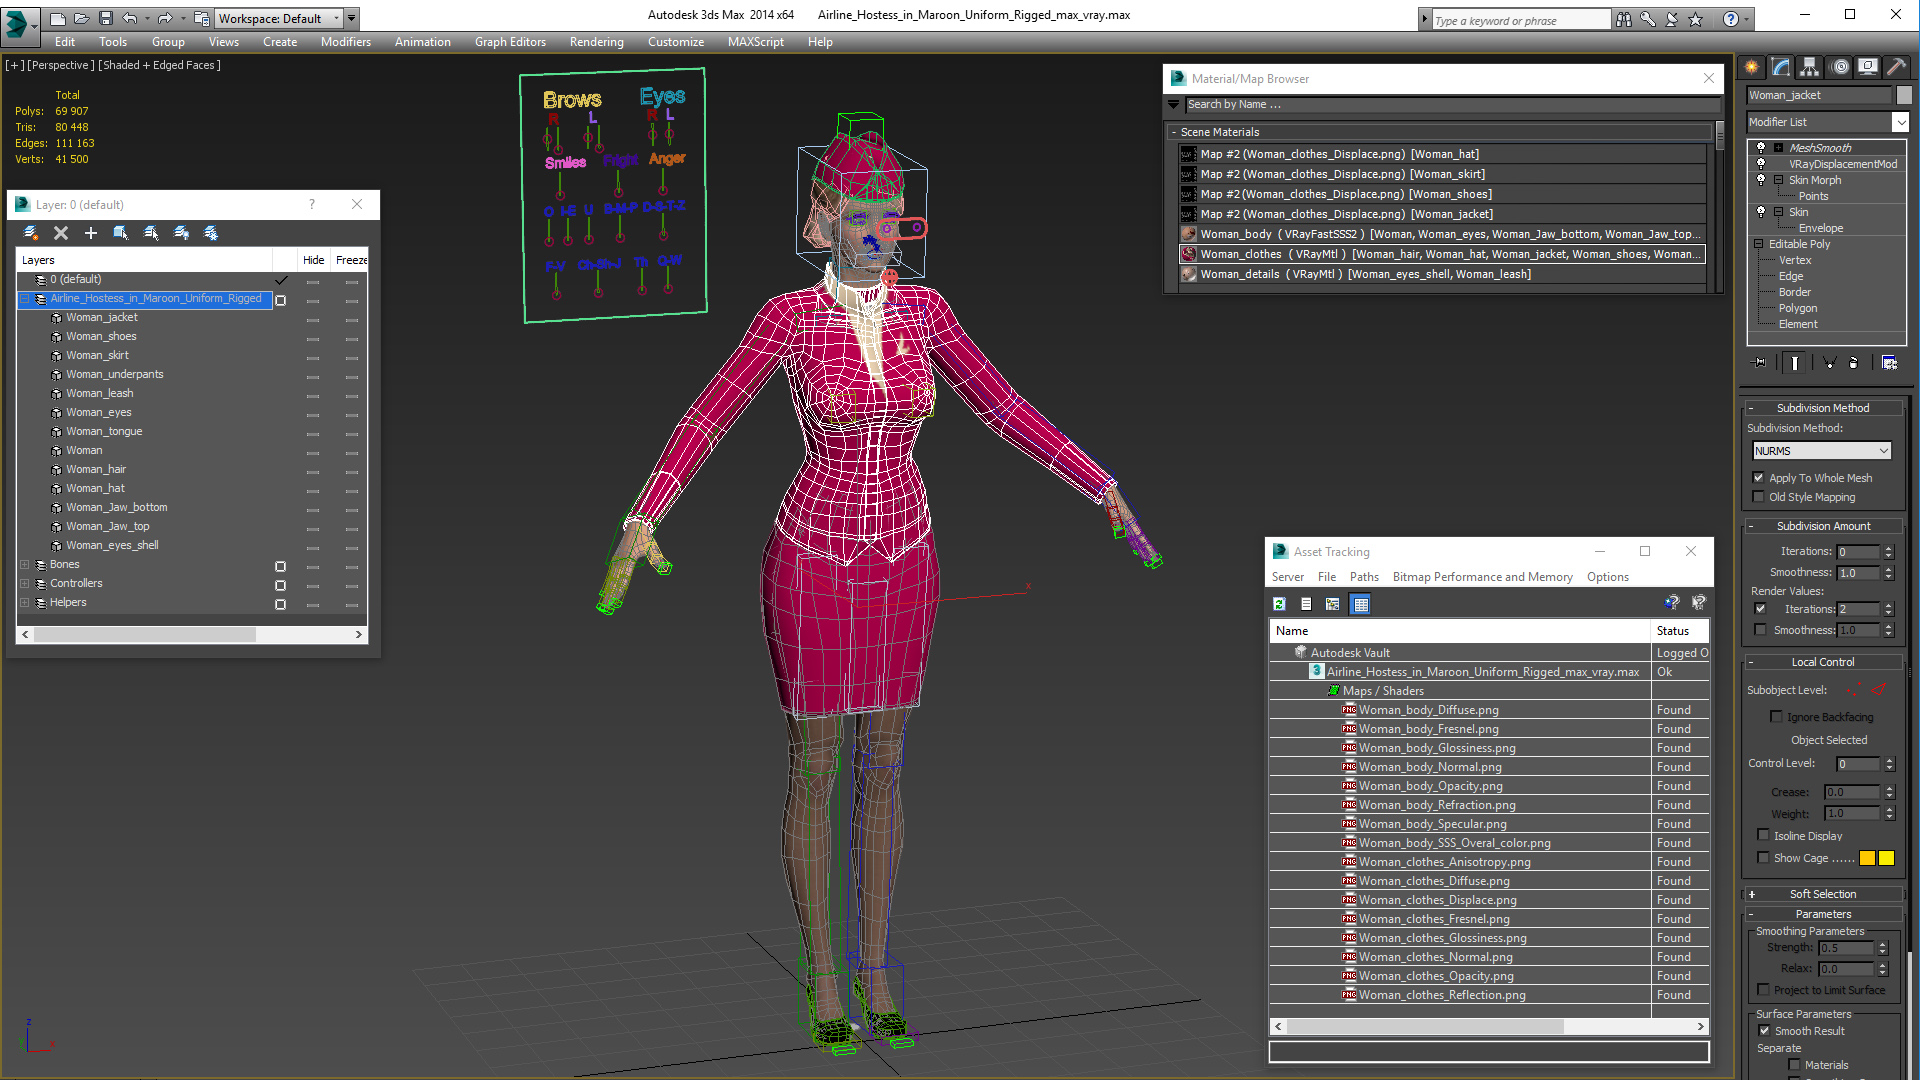Expand the Controllers layer

tap(25, 584)
